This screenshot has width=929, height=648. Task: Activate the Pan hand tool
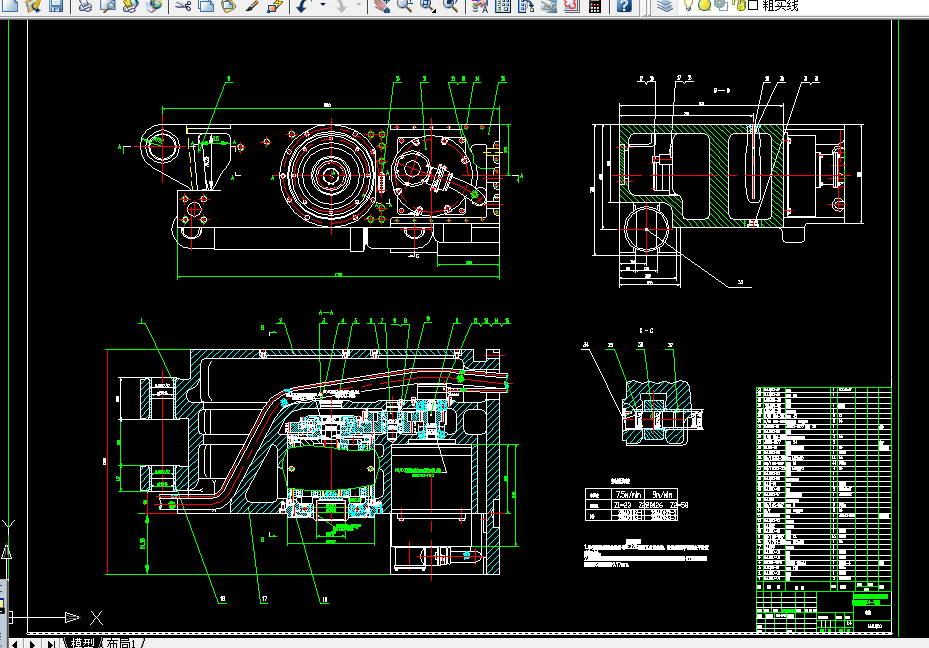click(x=382, y=6)
